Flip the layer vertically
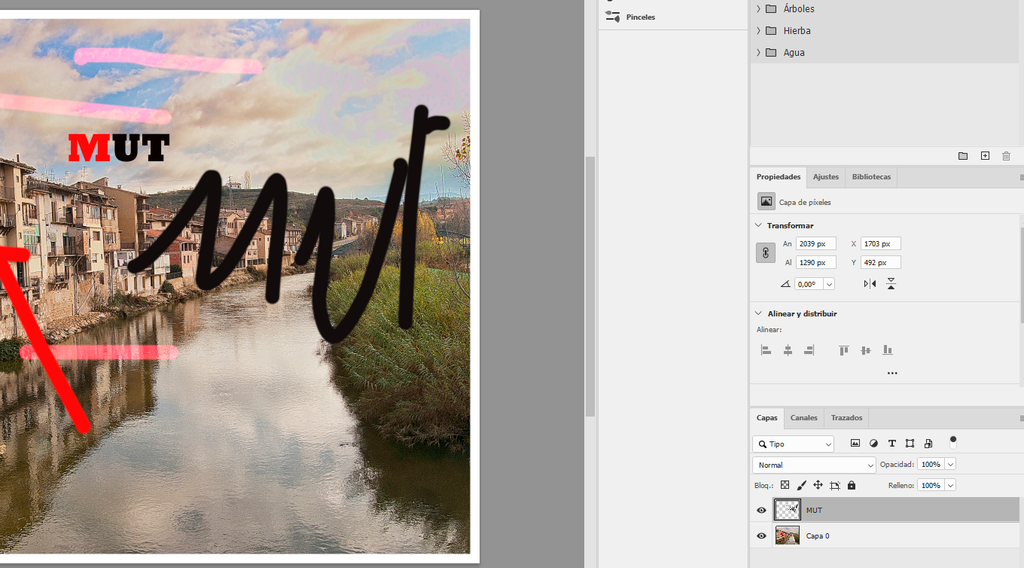The height and width of the screenshot is (568, 1024). pyautogui.click(x=891, y=284)
